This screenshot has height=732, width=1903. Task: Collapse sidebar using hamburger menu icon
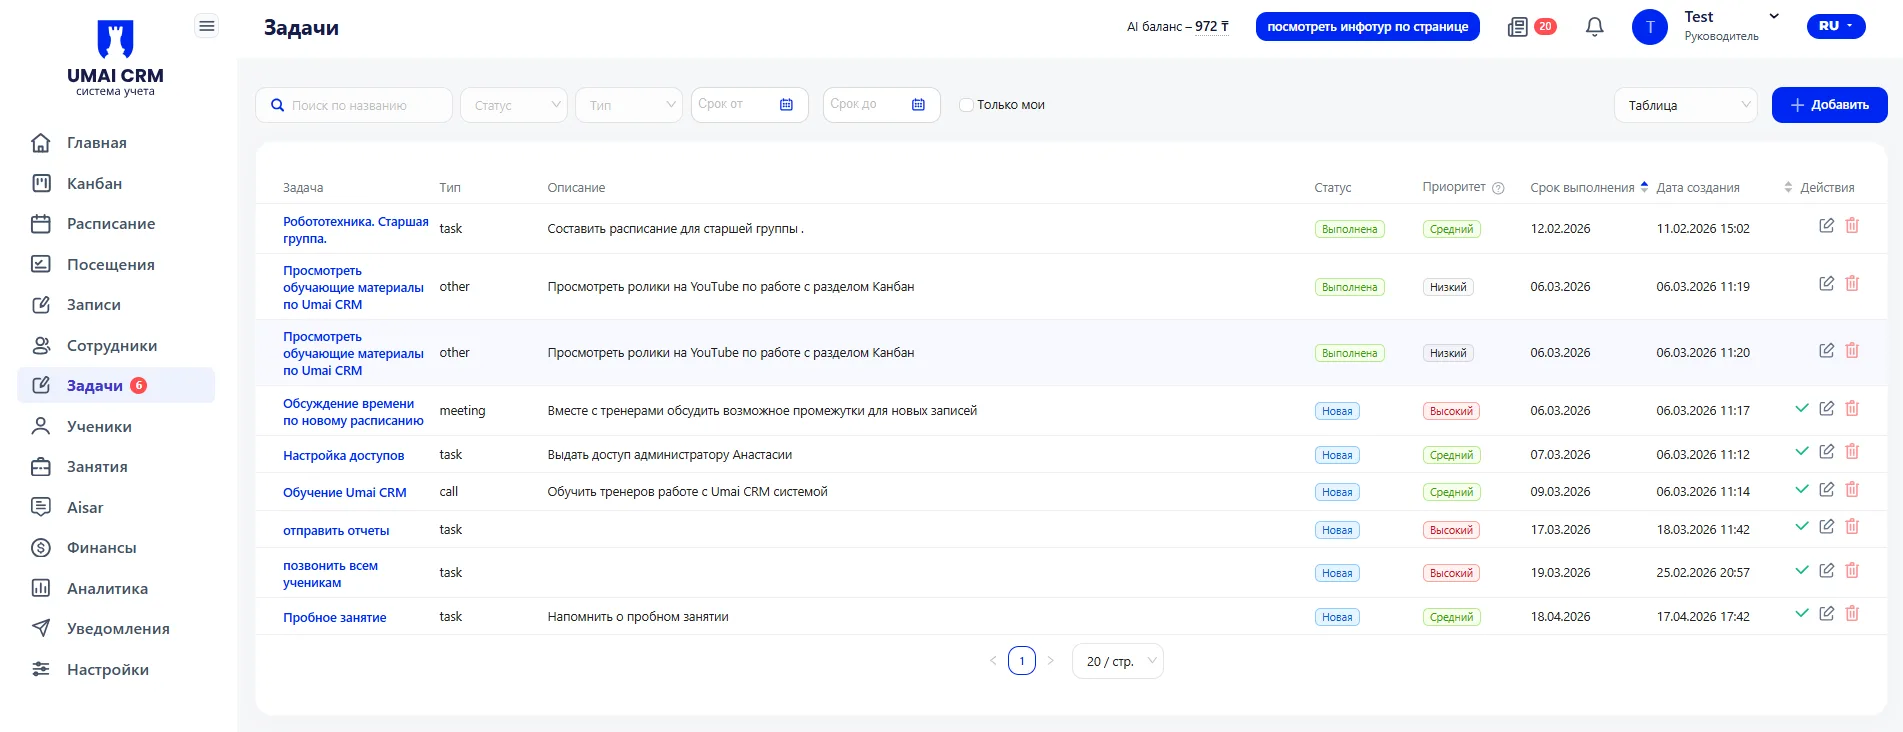[207, 26]
